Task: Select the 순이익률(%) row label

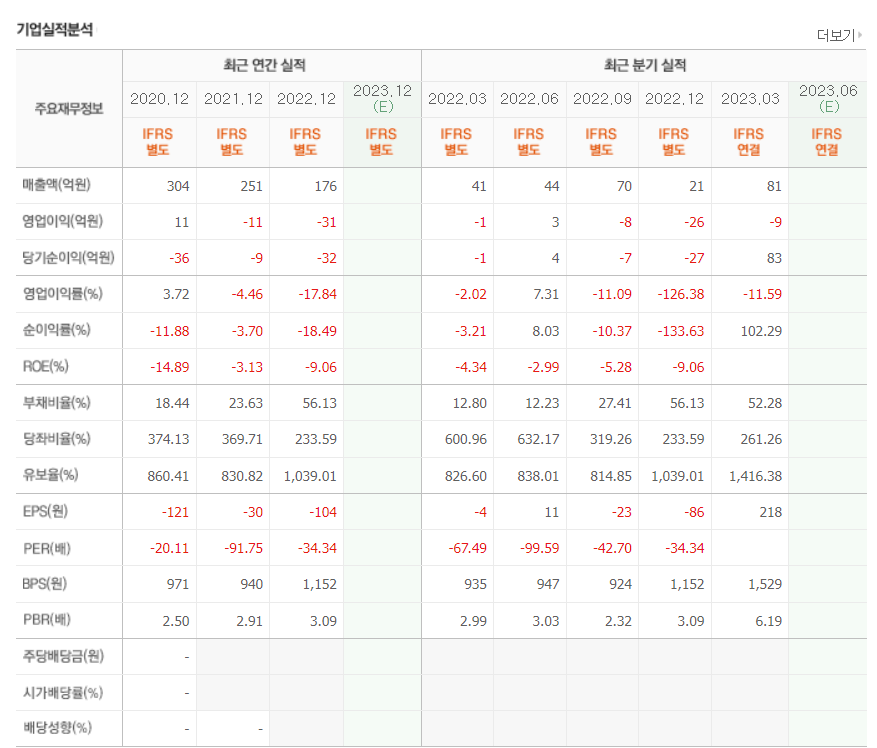Action: (56, 330)
